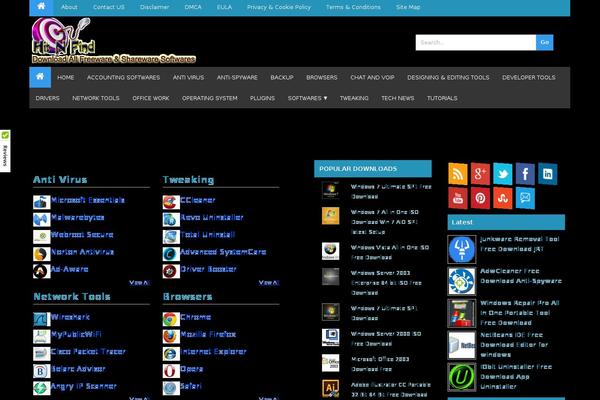Click the email envelope social icon

525,198
